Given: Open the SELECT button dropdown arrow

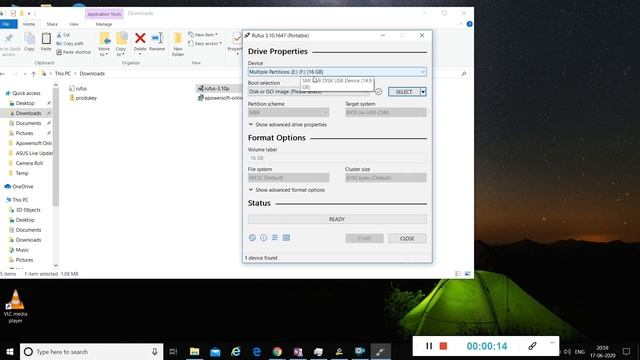Looking at the screenshot, I should pos(423,92).
